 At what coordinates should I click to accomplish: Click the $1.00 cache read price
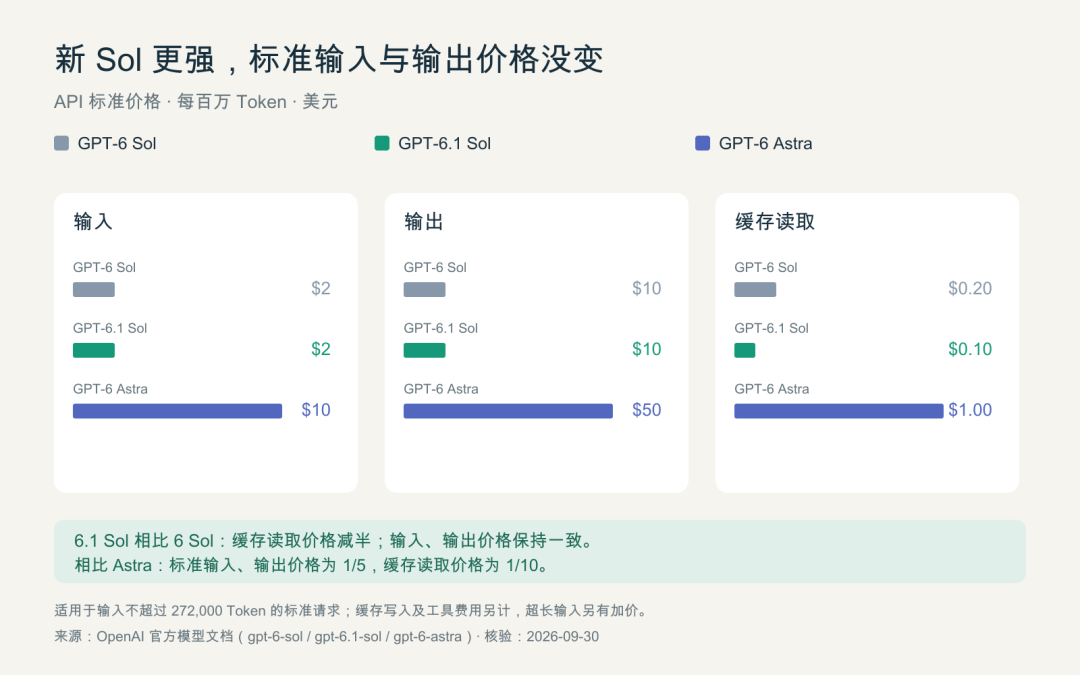pos(970,410)
